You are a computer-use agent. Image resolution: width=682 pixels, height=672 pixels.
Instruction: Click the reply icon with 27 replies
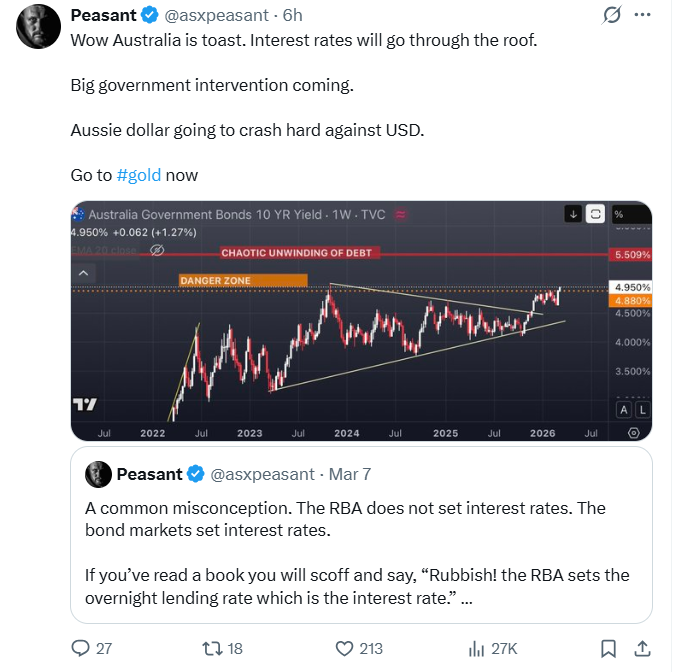(x=82, y=648)
